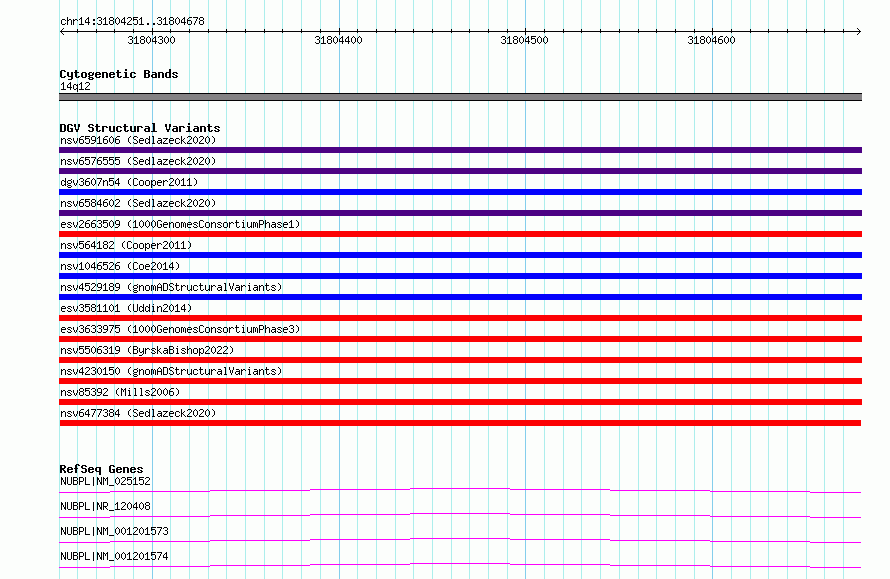The height and width of the screenshot is (579, 890).
Task: Click NUBPL|NM_025152 transcript label
Action: (x=105, y=481)
